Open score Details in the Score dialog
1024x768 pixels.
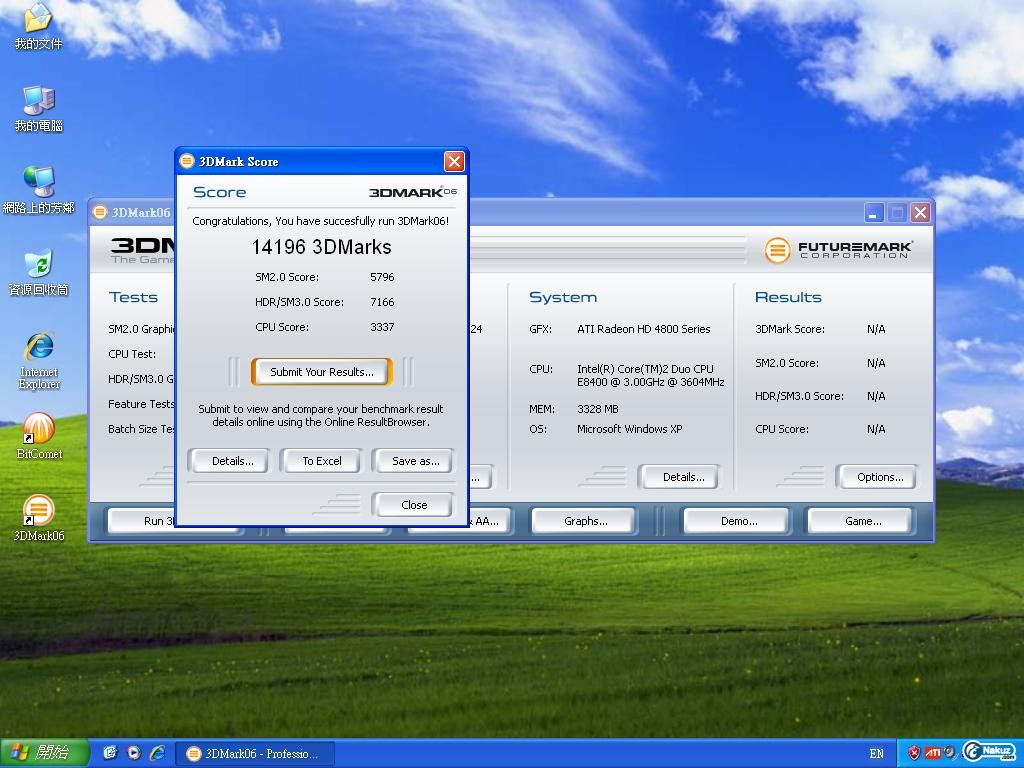pyautogui.click(x=232, y=461)
